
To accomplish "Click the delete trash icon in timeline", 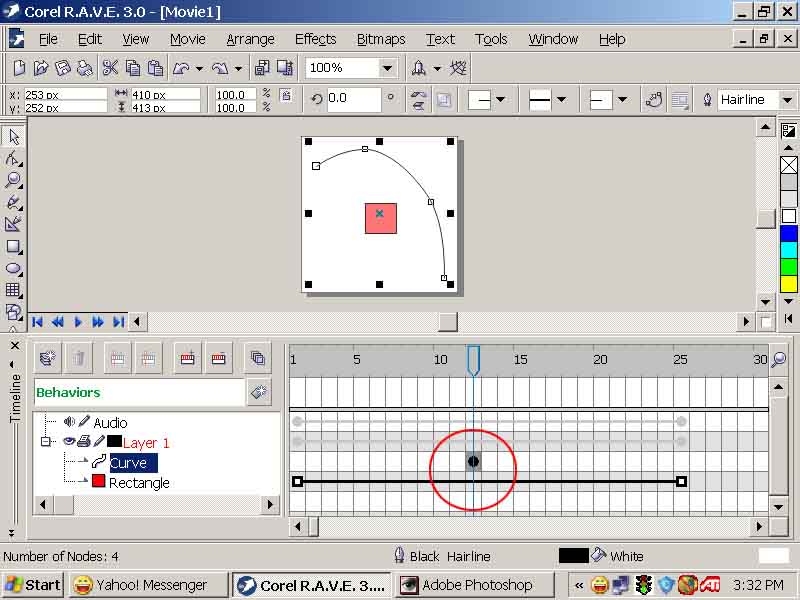I will coord(78,358).
